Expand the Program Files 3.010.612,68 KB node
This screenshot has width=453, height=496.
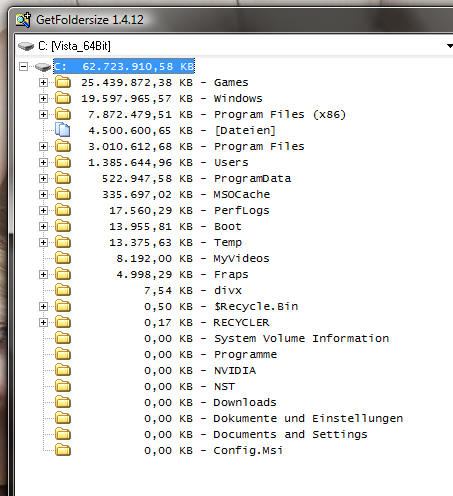point(43,146)
